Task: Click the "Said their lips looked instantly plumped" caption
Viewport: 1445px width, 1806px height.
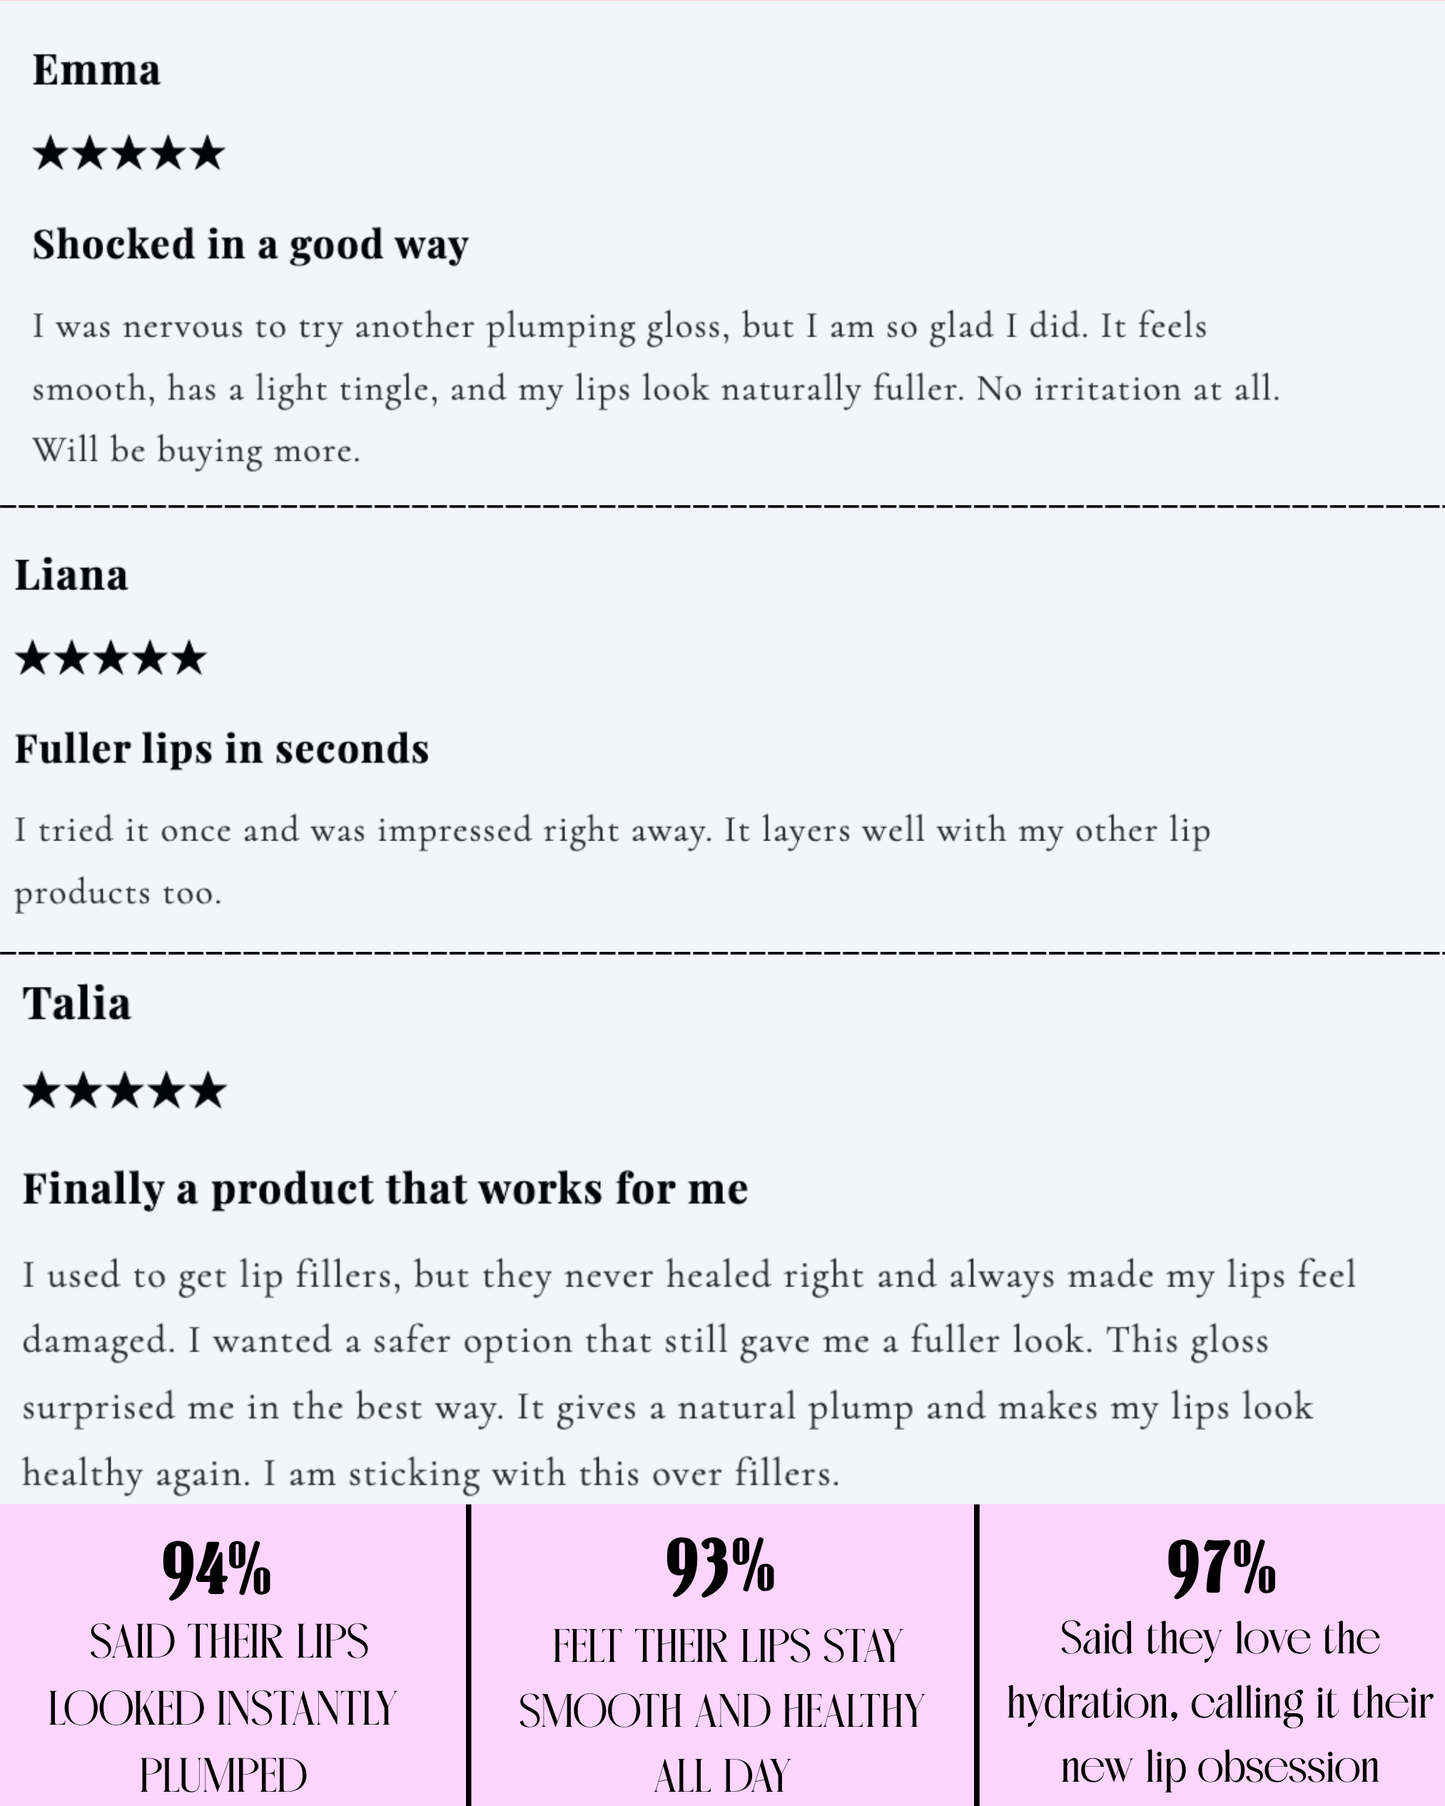Action: tap(224, 1708)
